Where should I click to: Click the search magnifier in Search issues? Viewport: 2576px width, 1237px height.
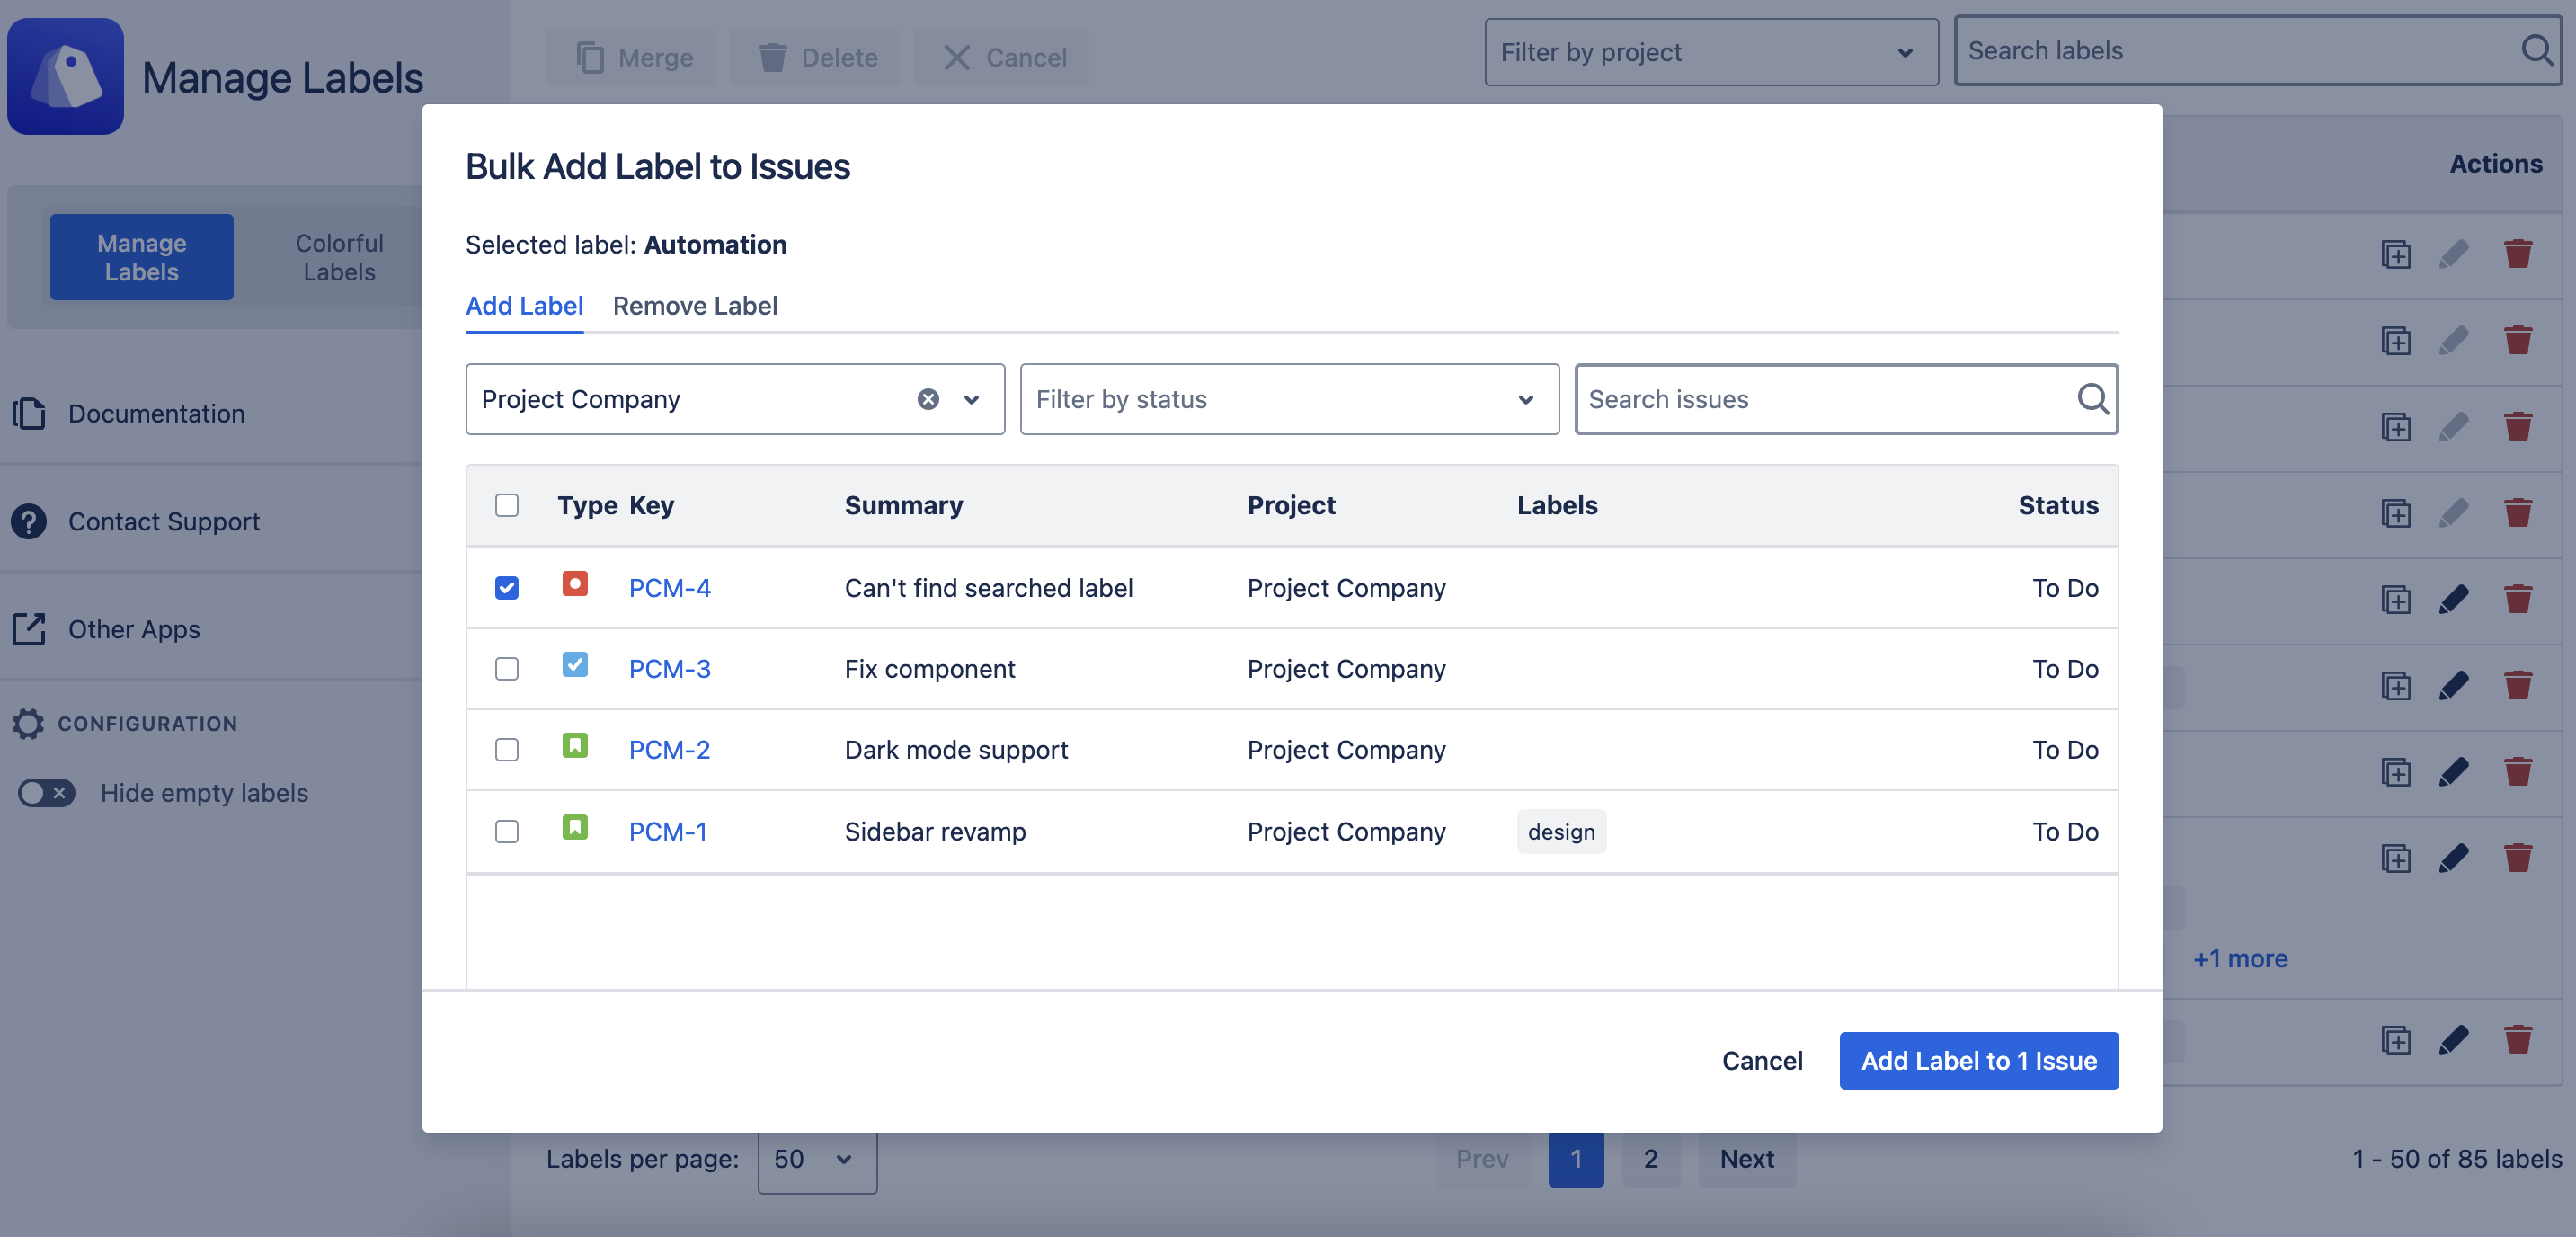click(x=2092, y=399)
